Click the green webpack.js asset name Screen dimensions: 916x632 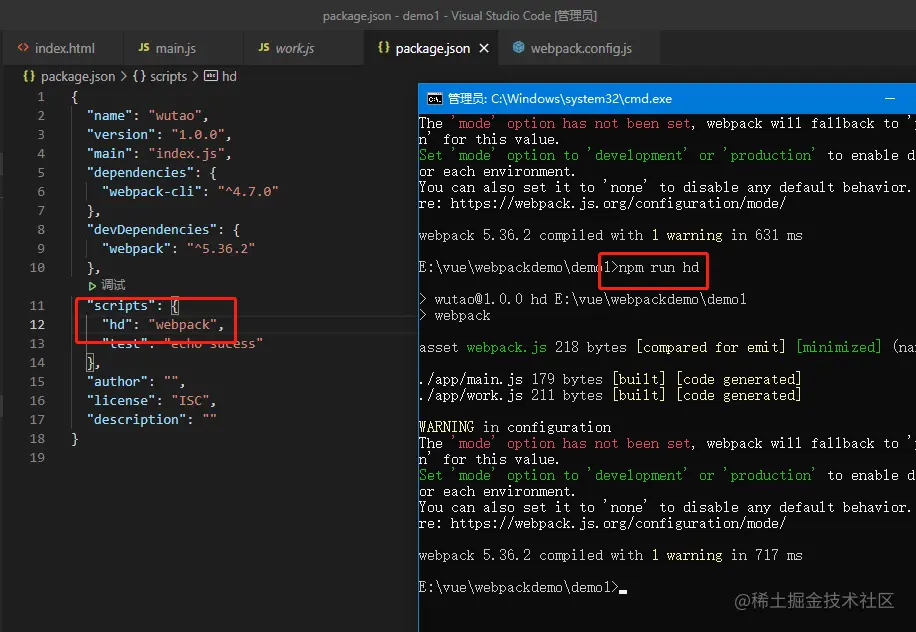(506, 348)
